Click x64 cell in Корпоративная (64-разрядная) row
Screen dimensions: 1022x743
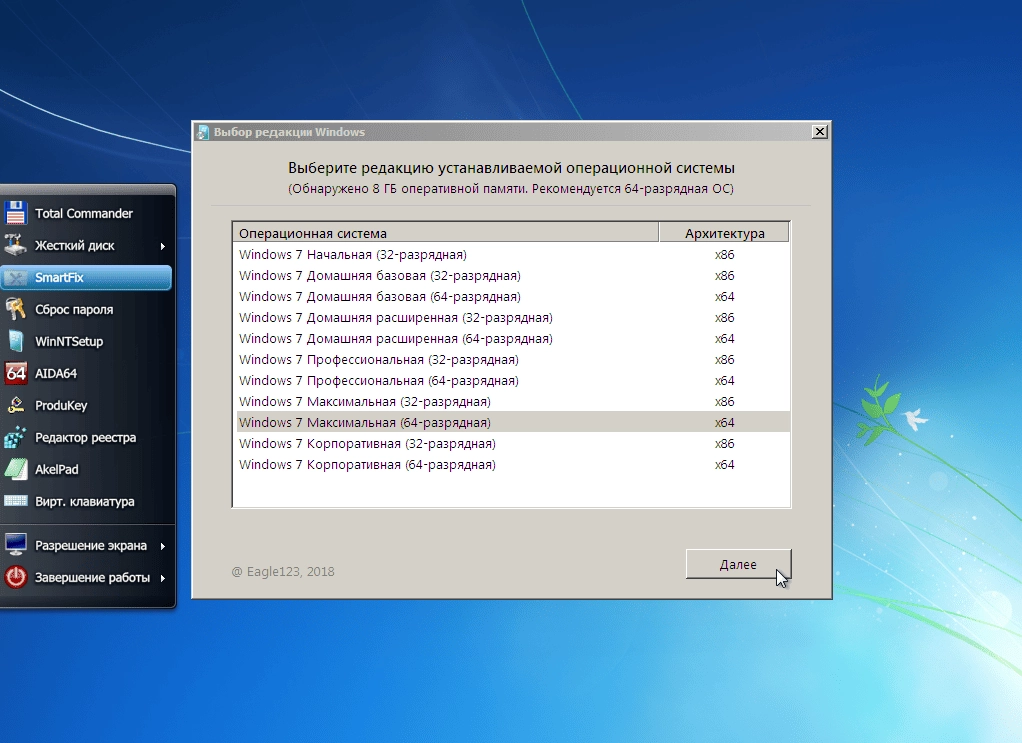coord(724,465)
